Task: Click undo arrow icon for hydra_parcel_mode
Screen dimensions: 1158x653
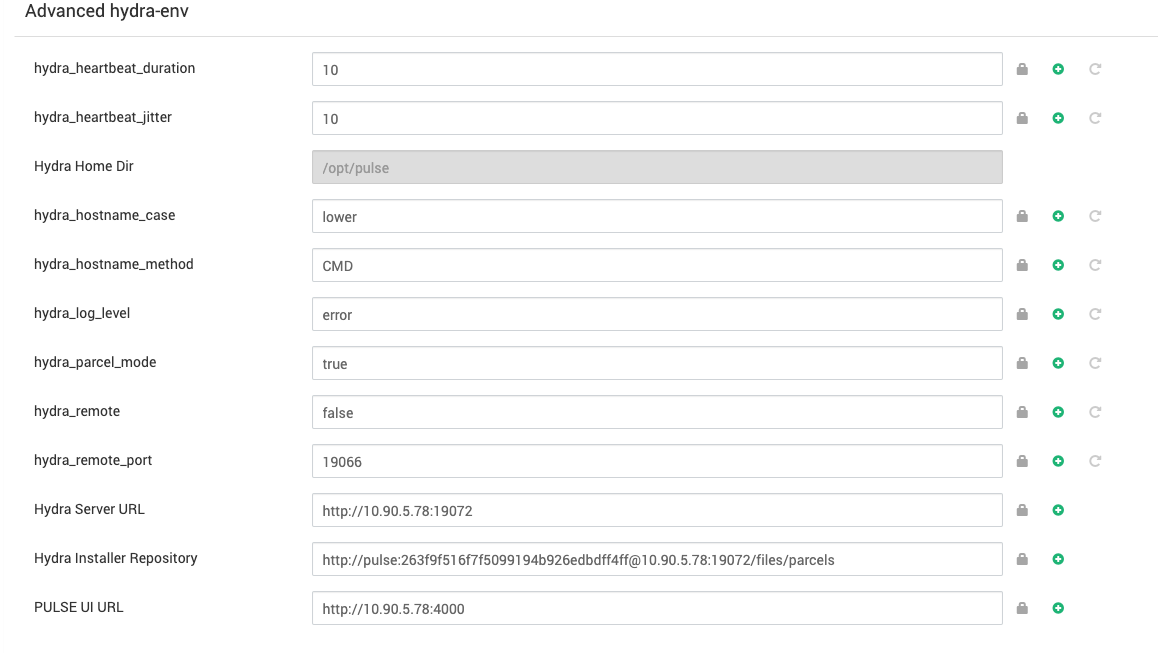Action: pos(1095,363)
